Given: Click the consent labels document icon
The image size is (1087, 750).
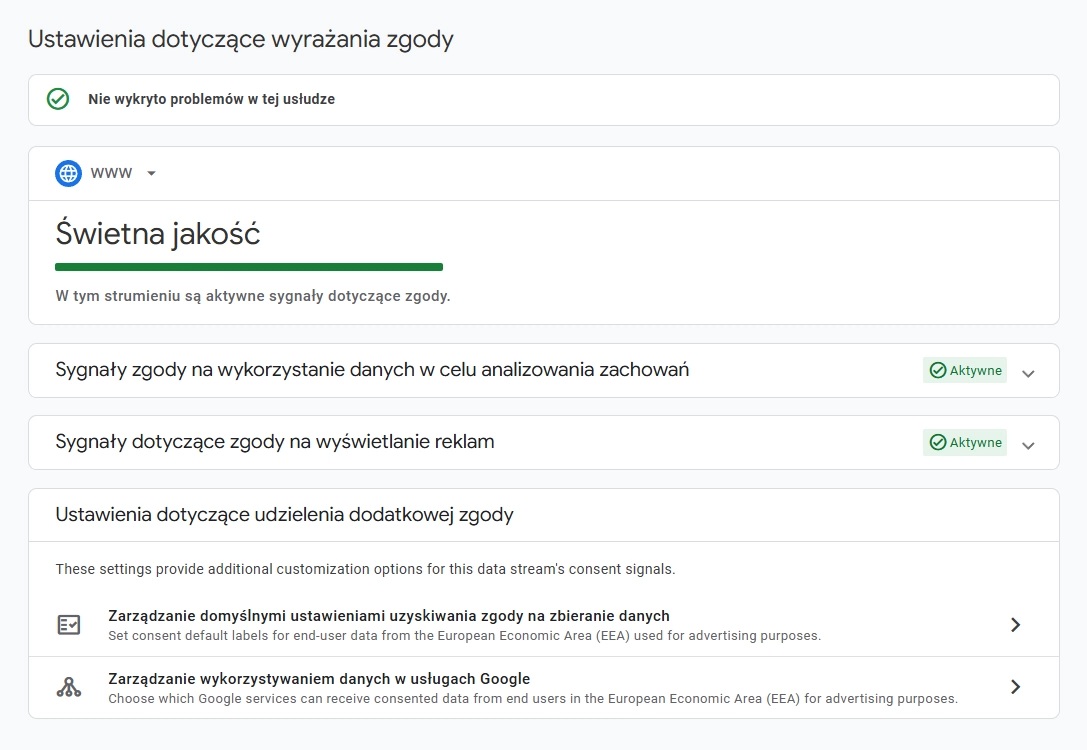Looking at the screenshot, I should [x=68, y=623].
